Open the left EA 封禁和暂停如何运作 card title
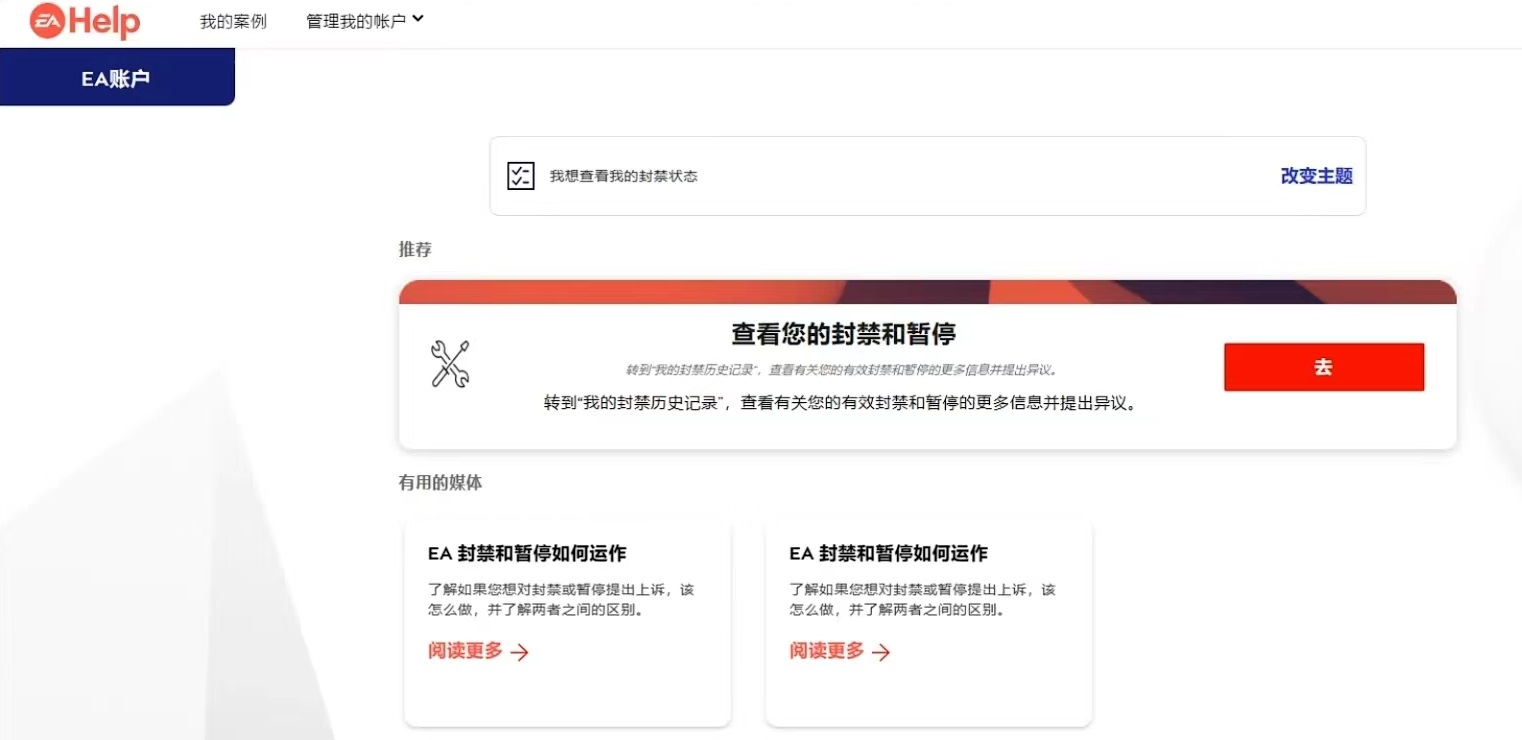This screenshot has height=740, width=1522. 527,553
